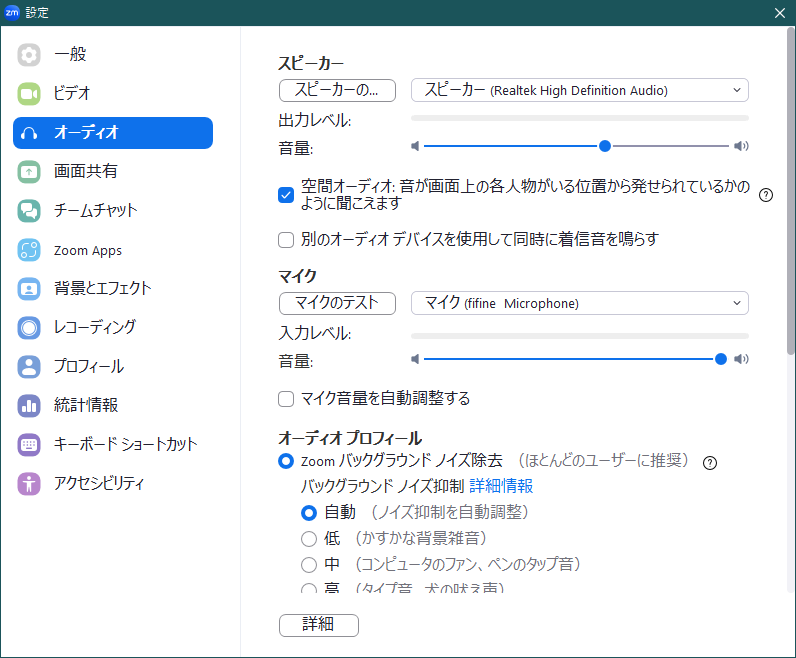Click the 統計情報 bar chart icon

pos(29,406)
